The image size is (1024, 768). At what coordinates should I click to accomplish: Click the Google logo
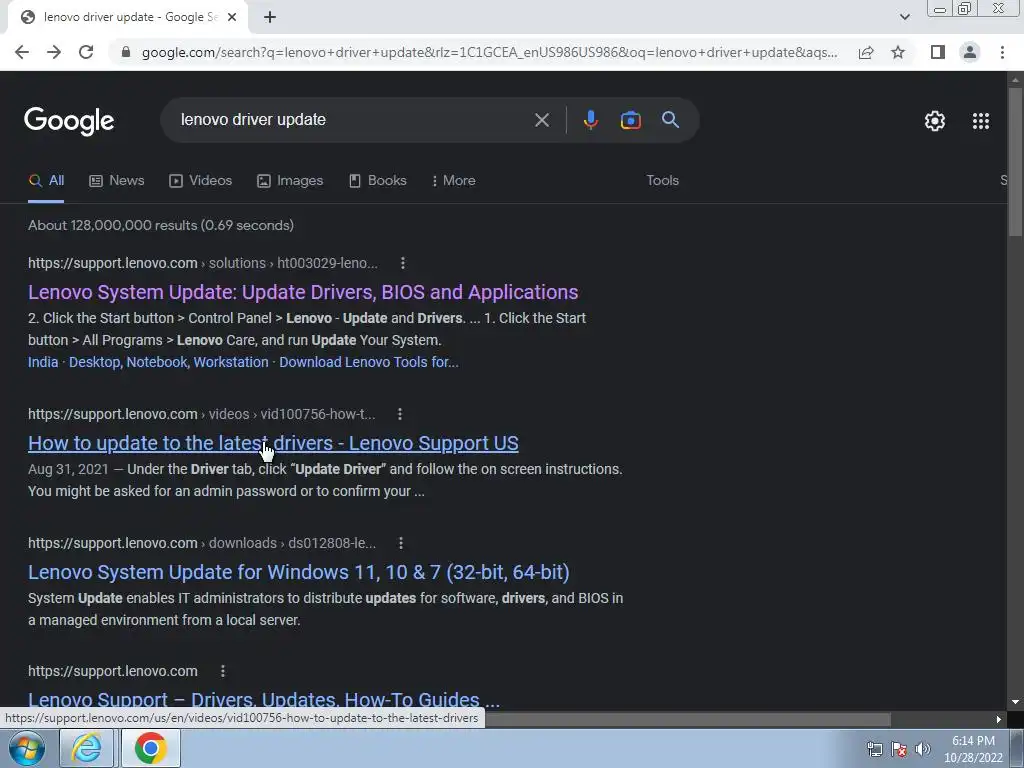69,121
